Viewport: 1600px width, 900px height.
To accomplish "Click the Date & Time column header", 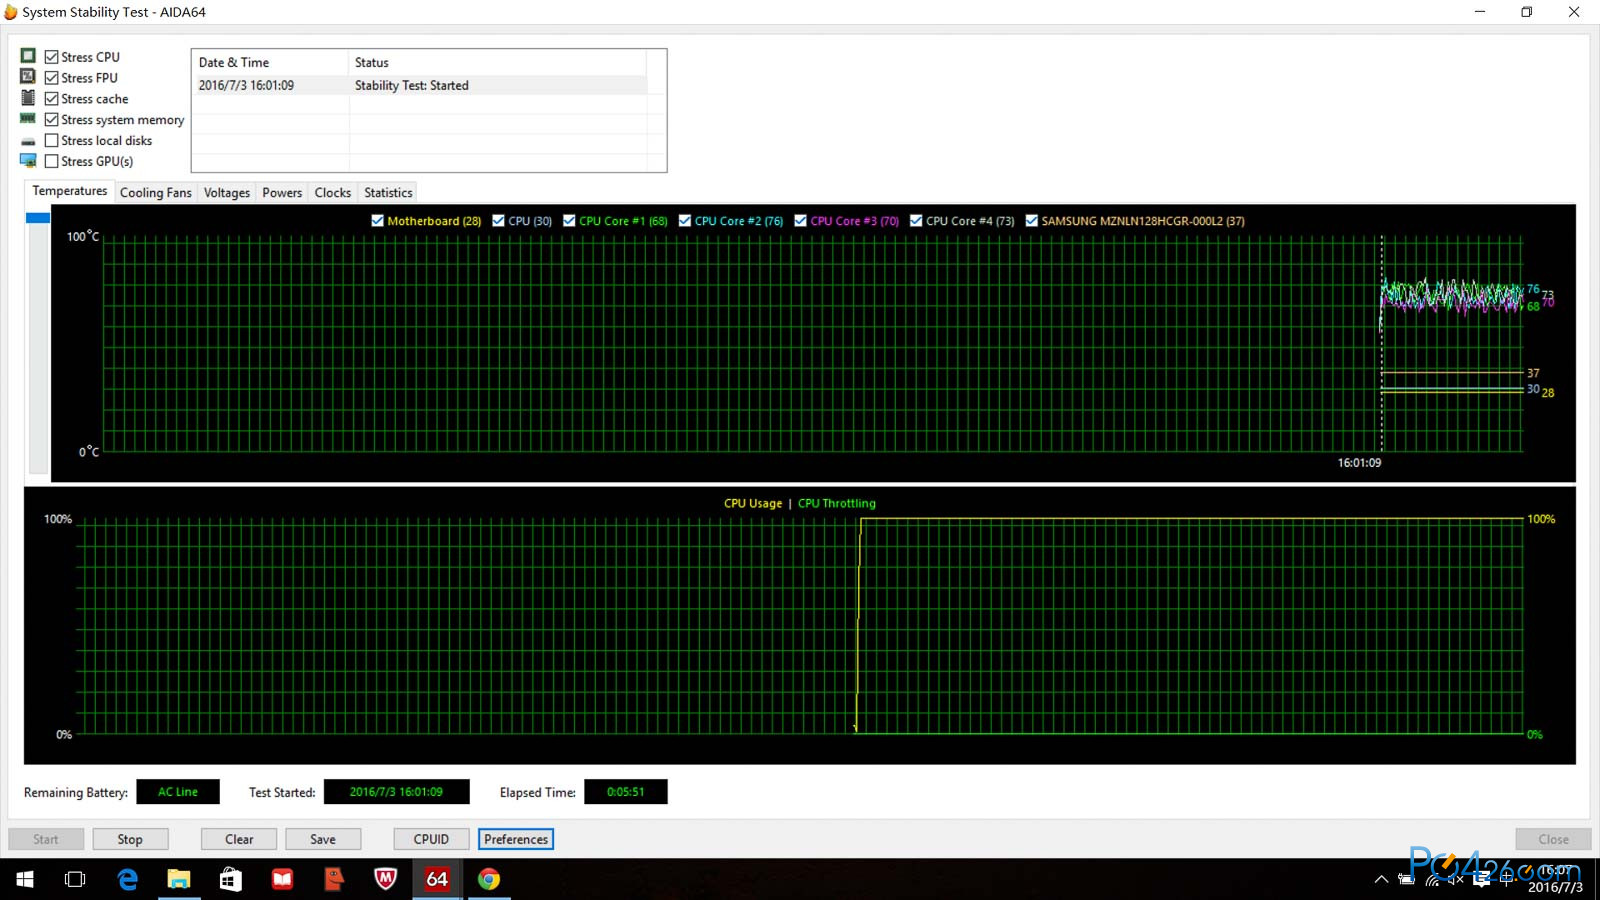I will pyautogui.click(x=270, y=62).
